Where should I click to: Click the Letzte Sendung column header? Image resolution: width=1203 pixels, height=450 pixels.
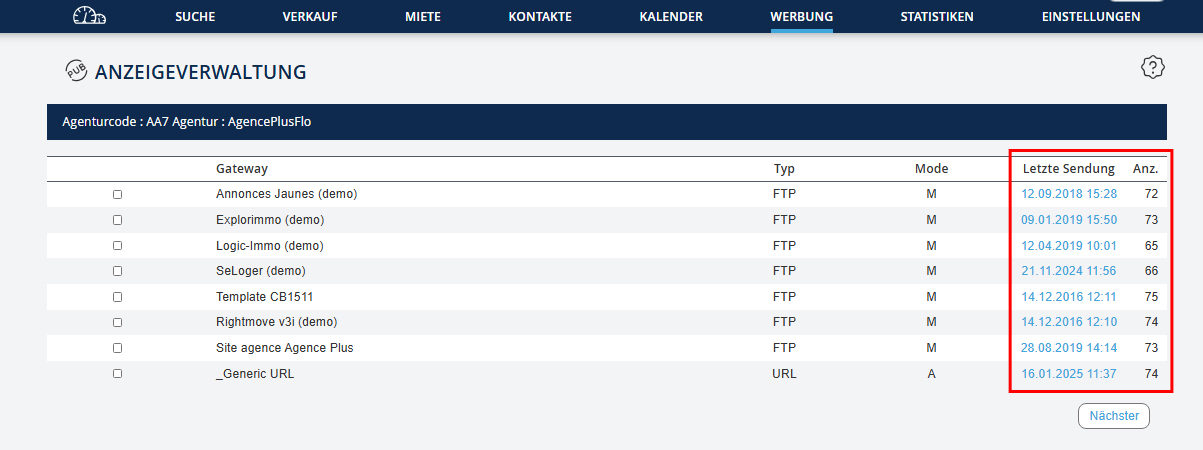[1068, 168]
